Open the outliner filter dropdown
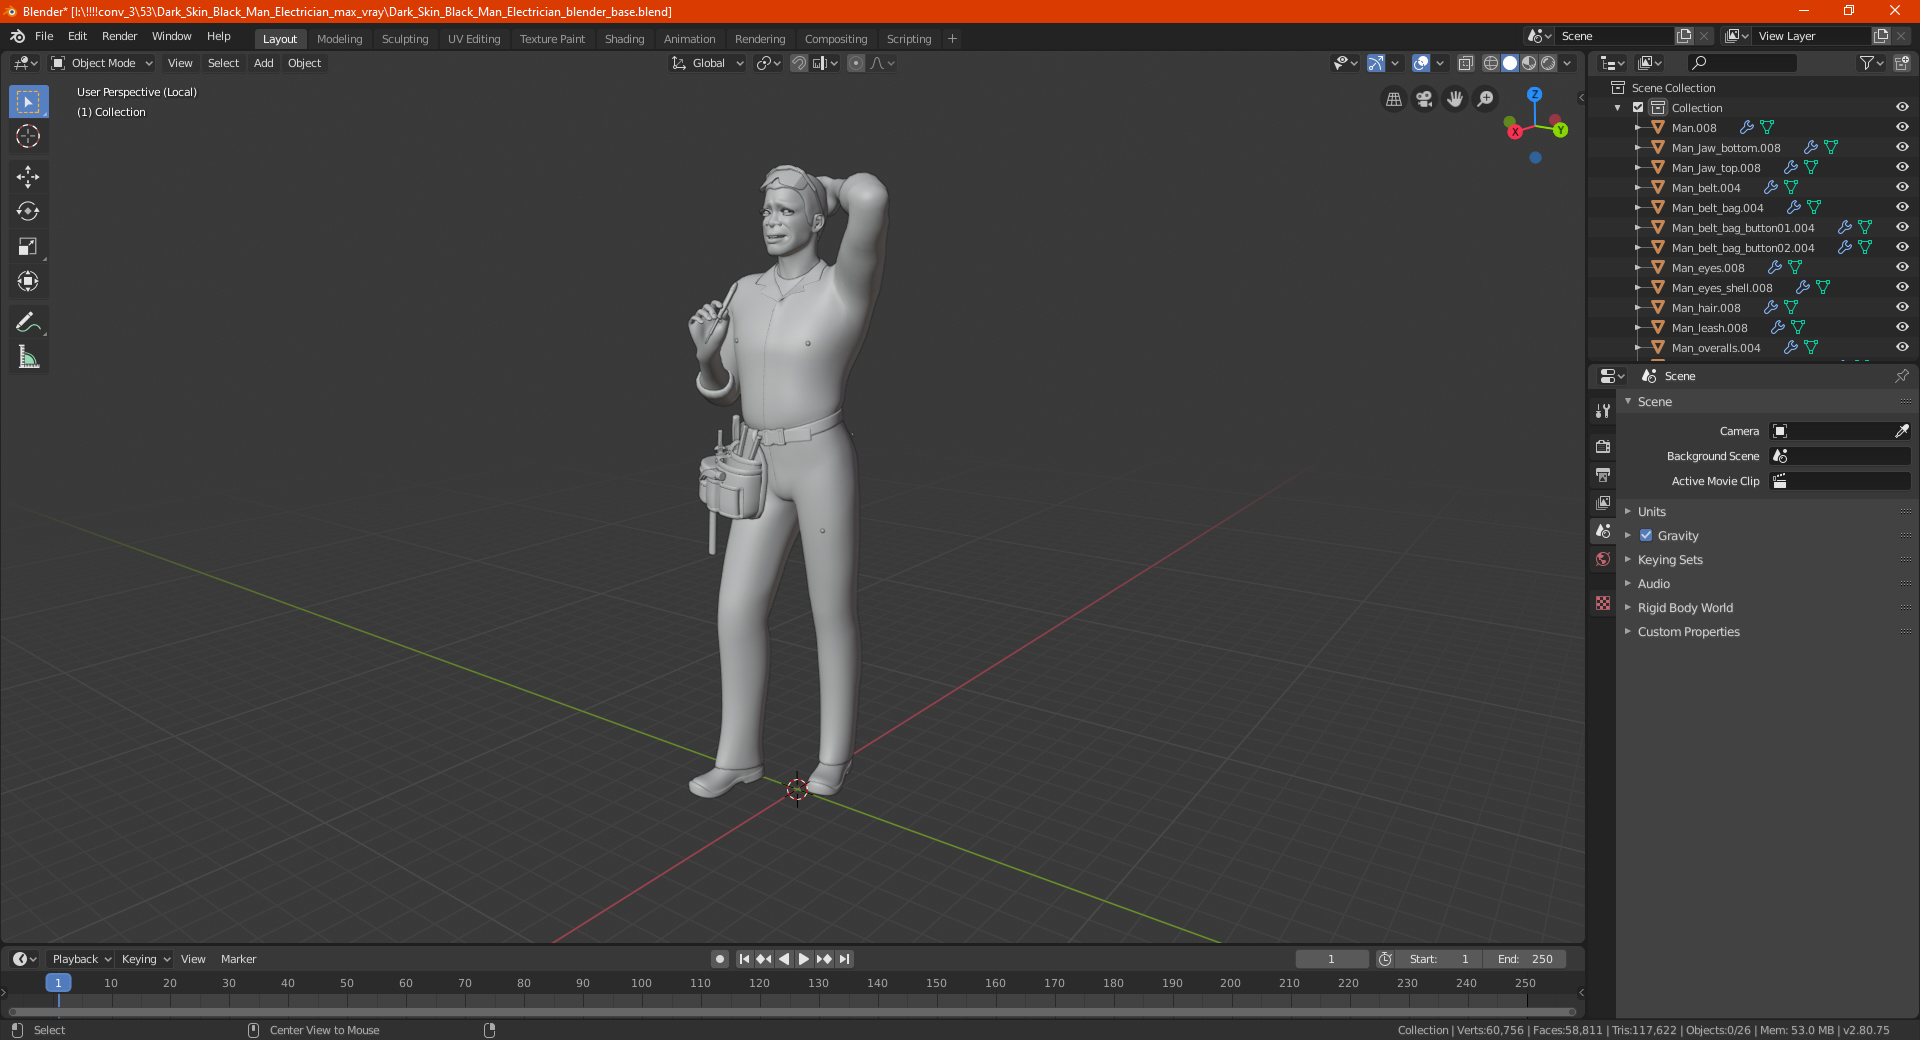 1871,63
